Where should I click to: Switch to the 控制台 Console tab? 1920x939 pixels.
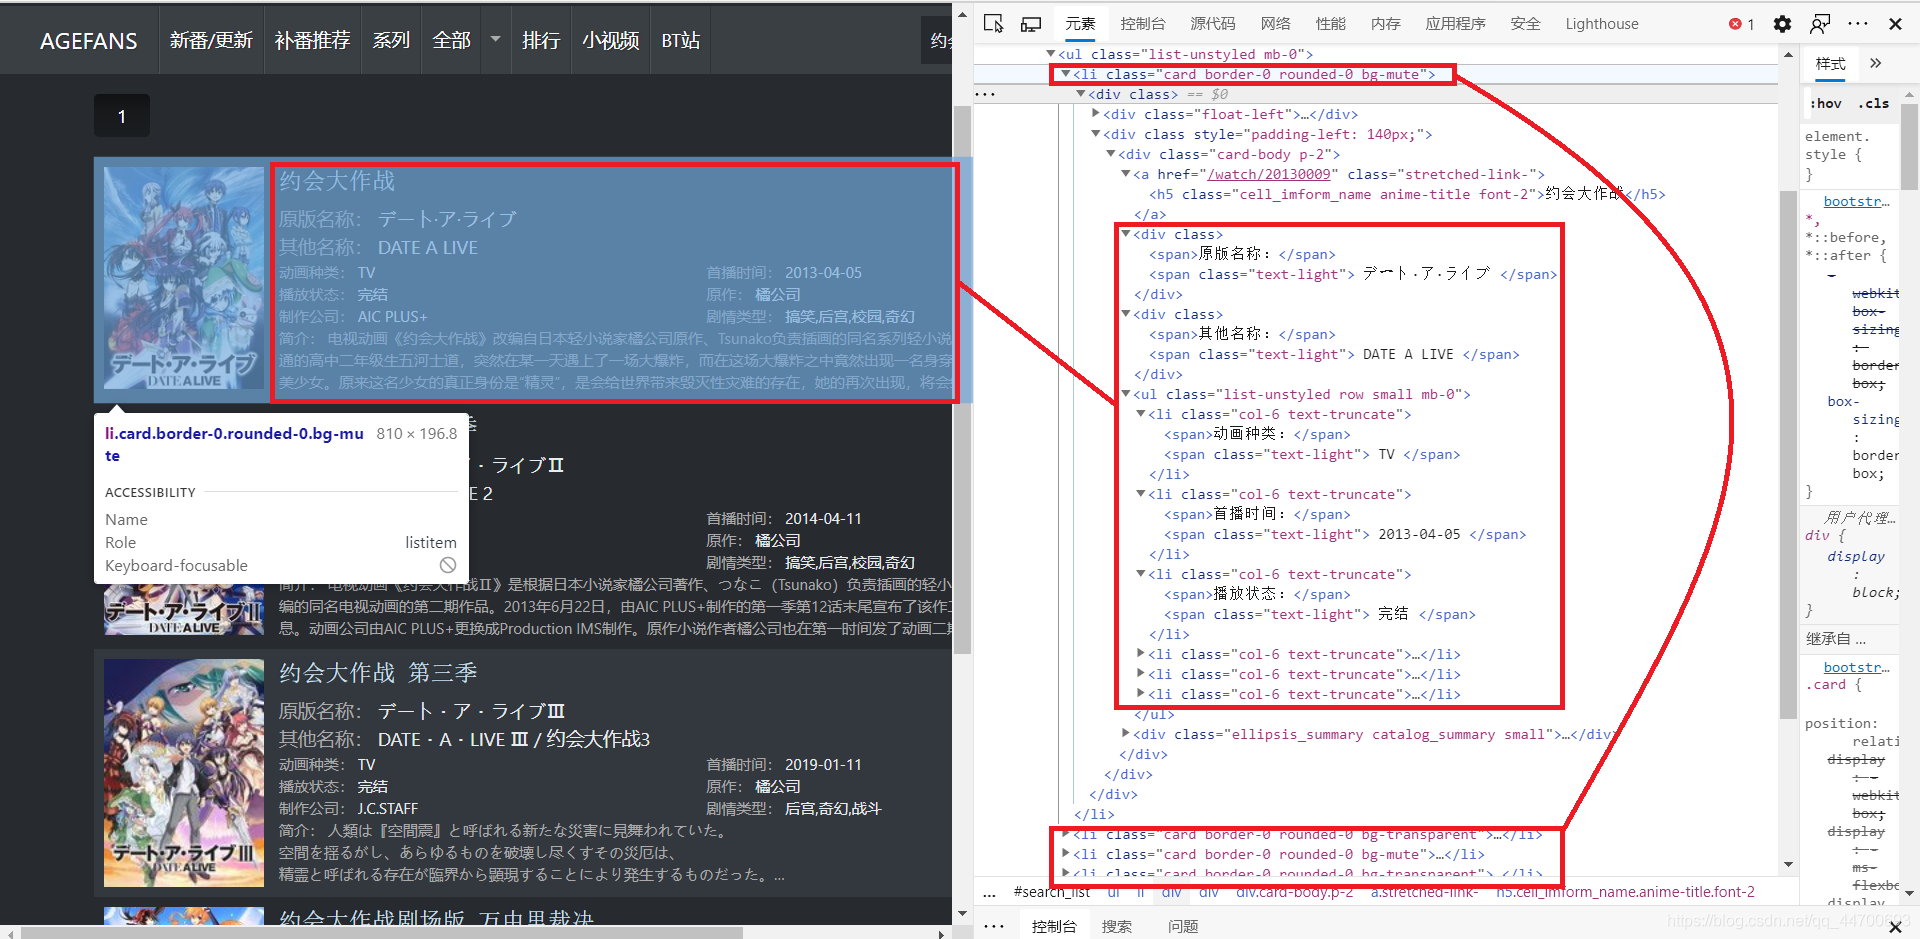pyautogui.click(x=1143, y=24)
